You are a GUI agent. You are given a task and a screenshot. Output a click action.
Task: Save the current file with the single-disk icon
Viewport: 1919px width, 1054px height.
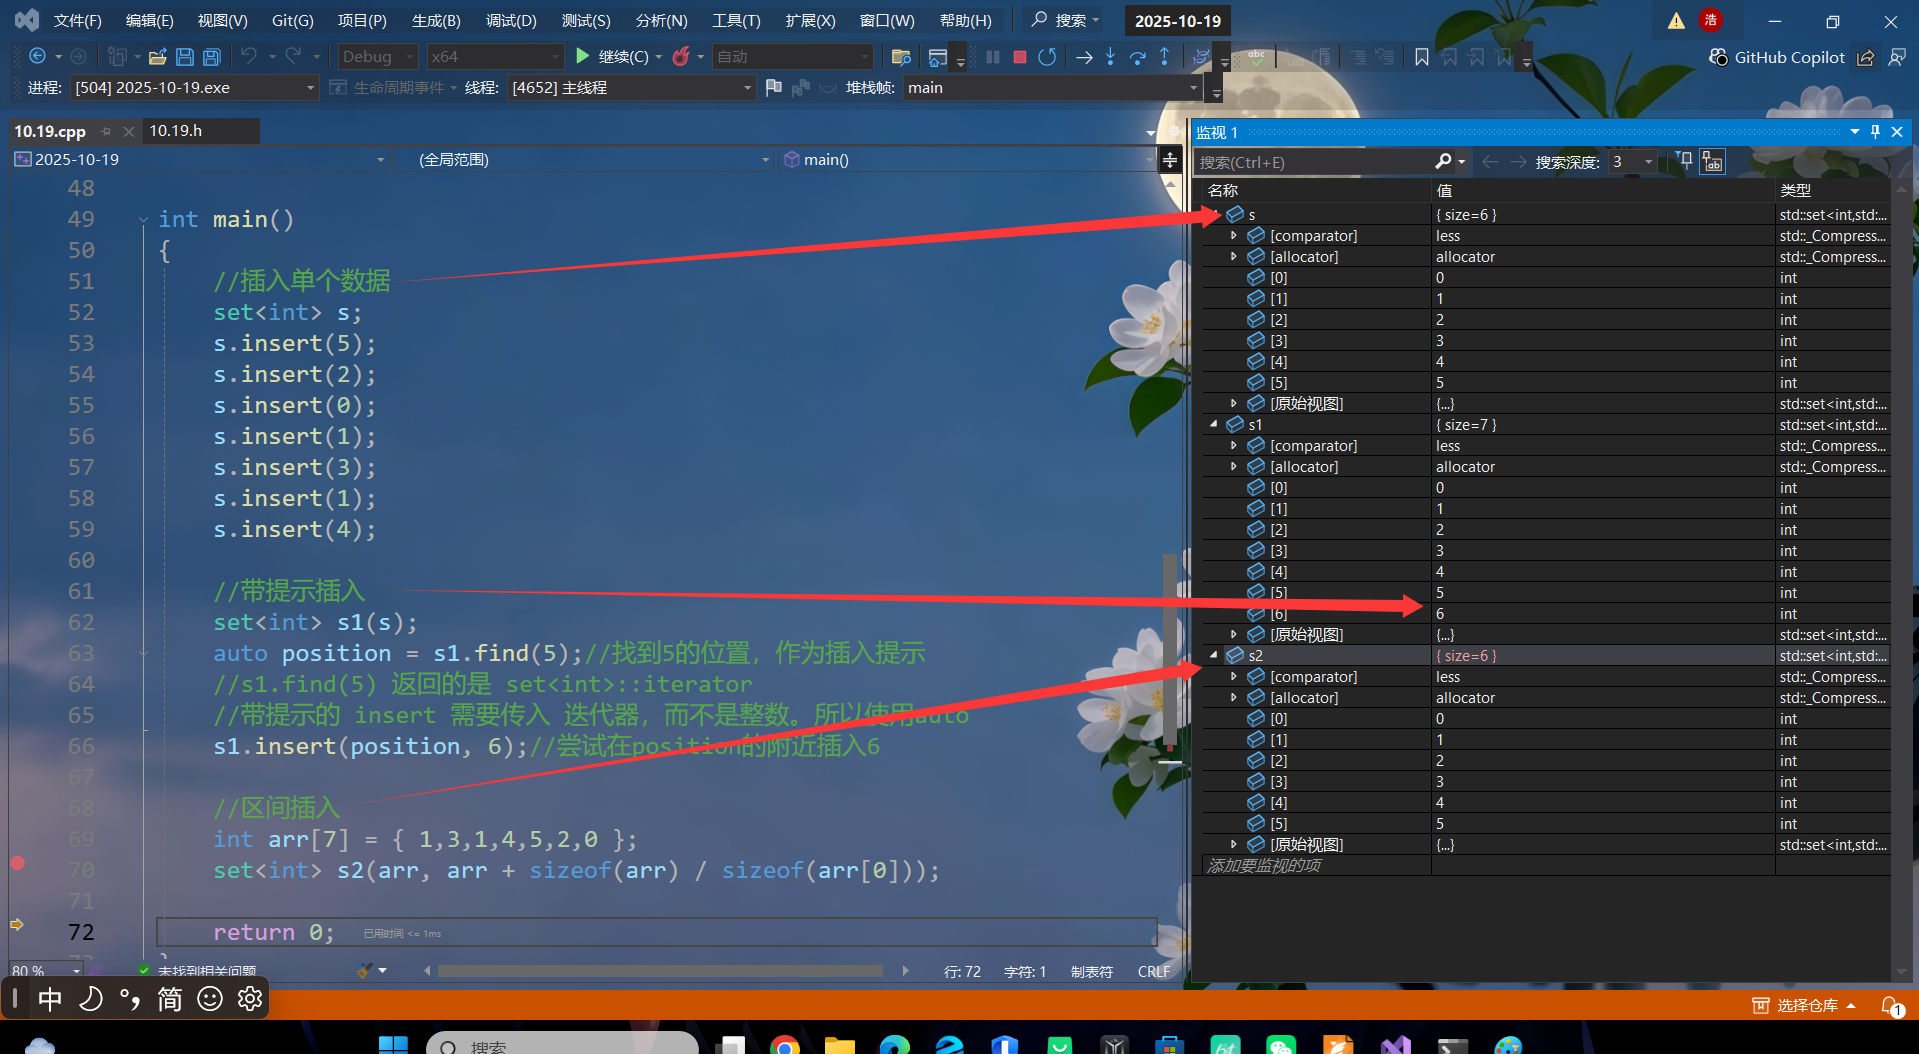(185, 57)
